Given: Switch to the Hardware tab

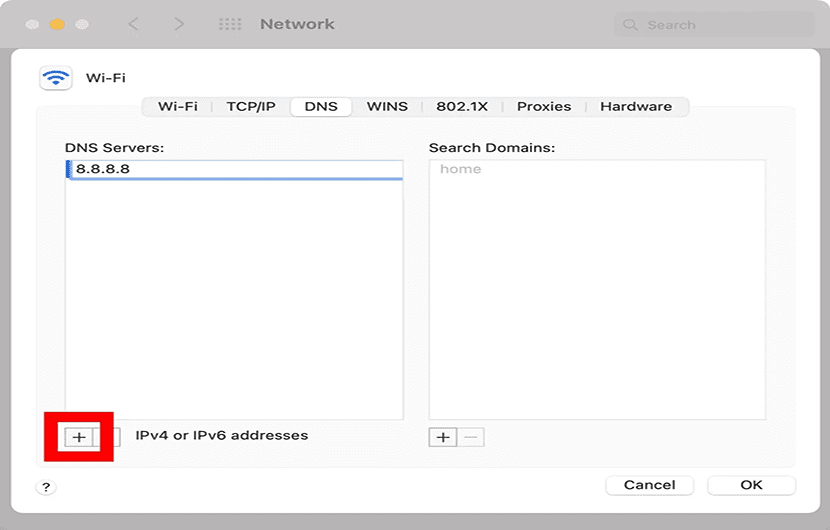Looking at the screenshot, I should [636, 106].
